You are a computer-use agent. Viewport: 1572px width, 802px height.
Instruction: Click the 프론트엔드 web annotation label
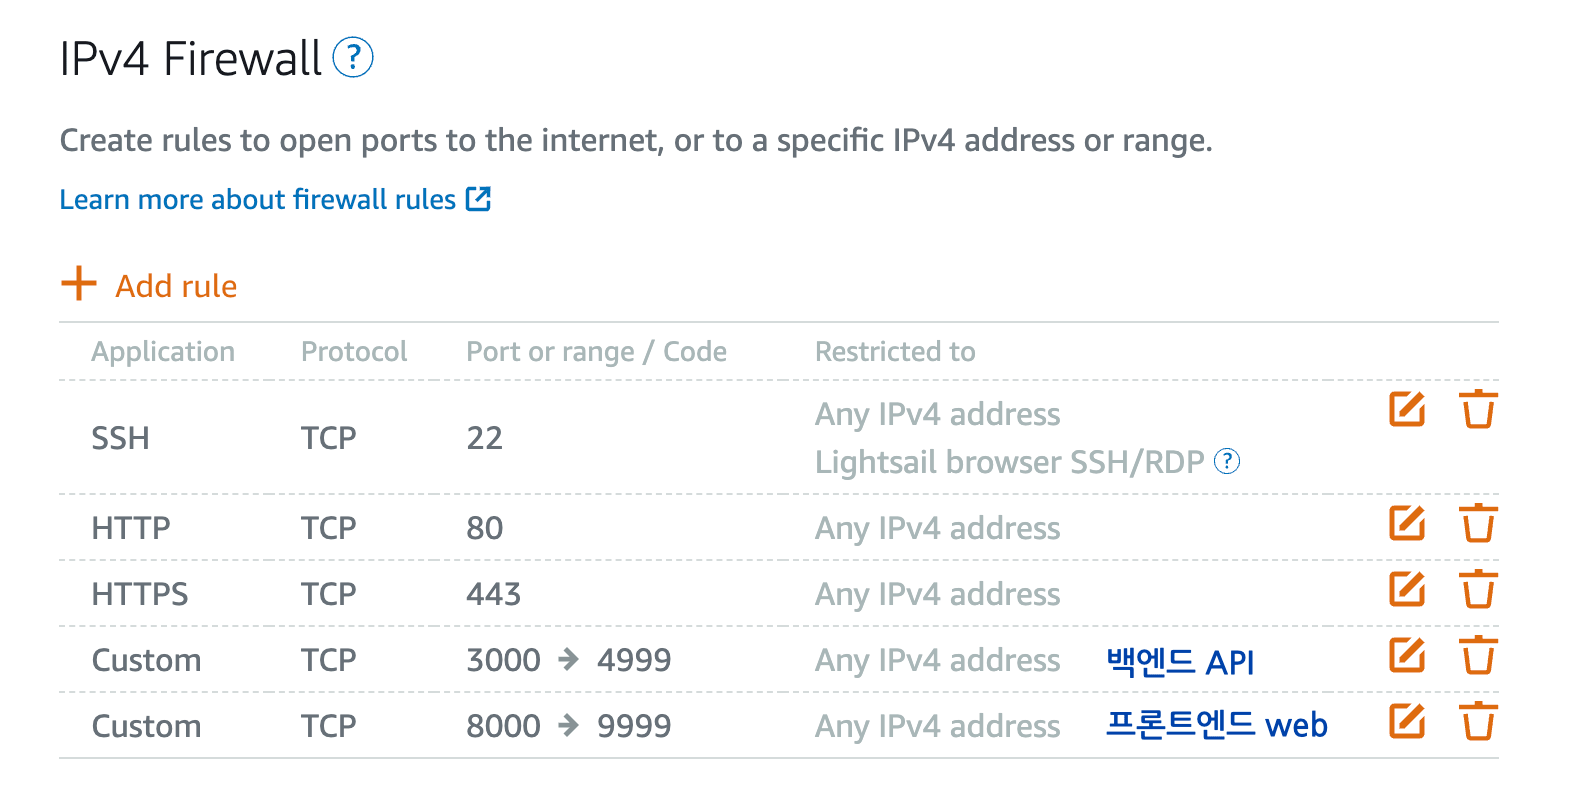pyautogui.click(x=1217, y=724)
